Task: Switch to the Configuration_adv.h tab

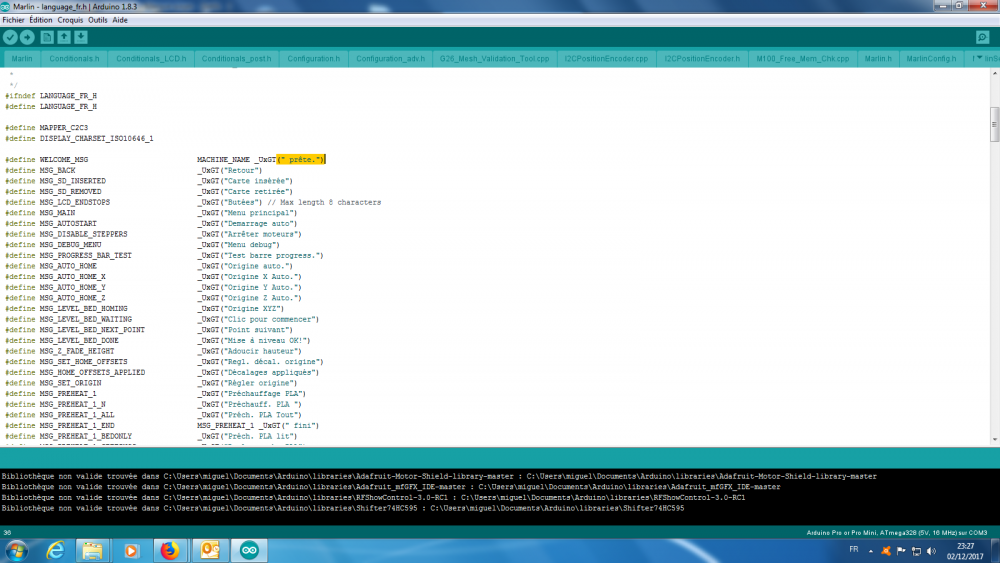Action: pyautogui.click(x=390, y=59)
